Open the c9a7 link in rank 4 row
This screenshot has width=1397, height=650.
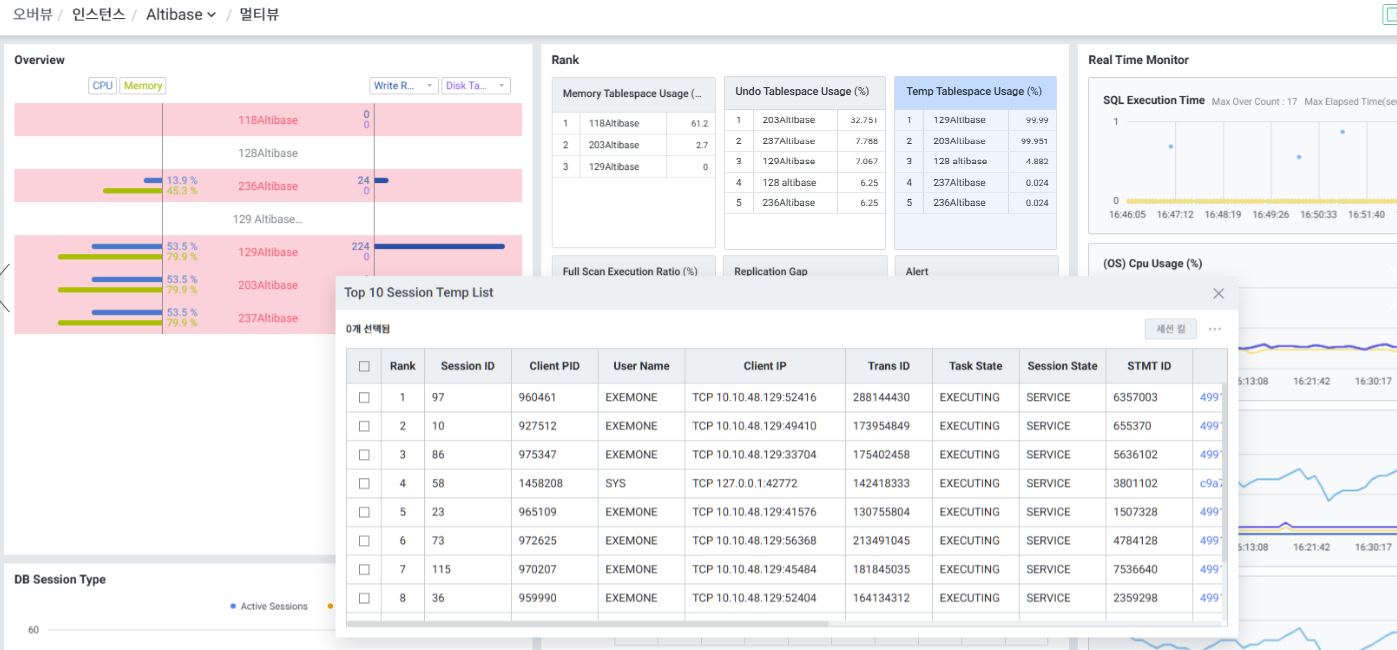point(1209,483)
